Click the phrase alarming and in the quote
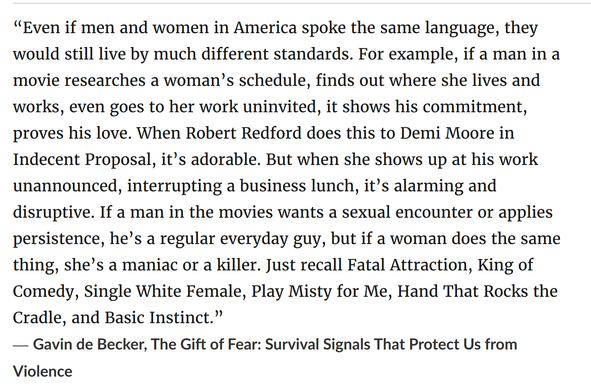This screenshot has width=591, height=390. (445, 186)
